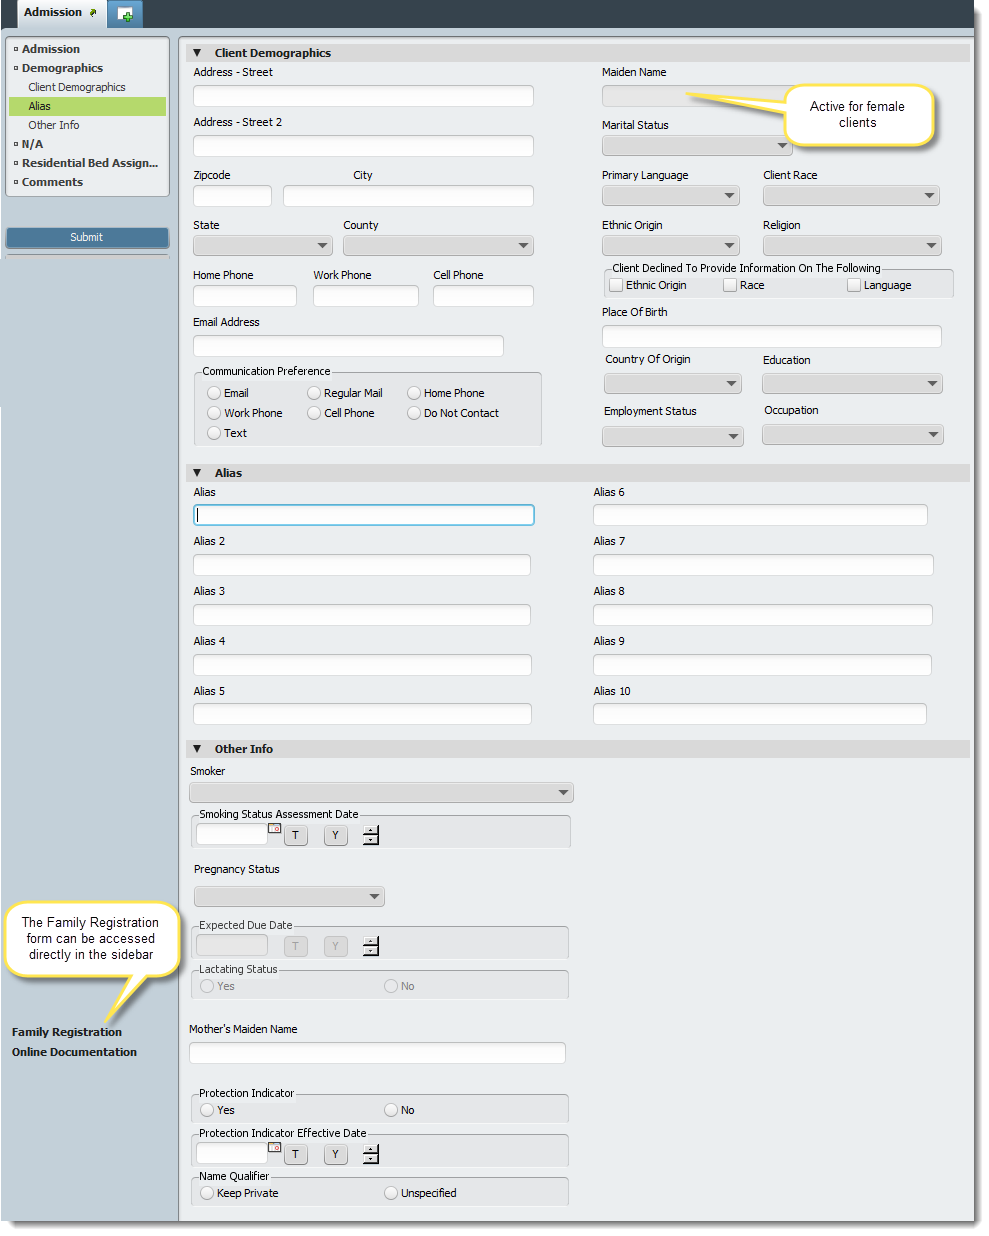Click the Zipcode field
The width and height of the screenshot is (989, 1236).
232,196
